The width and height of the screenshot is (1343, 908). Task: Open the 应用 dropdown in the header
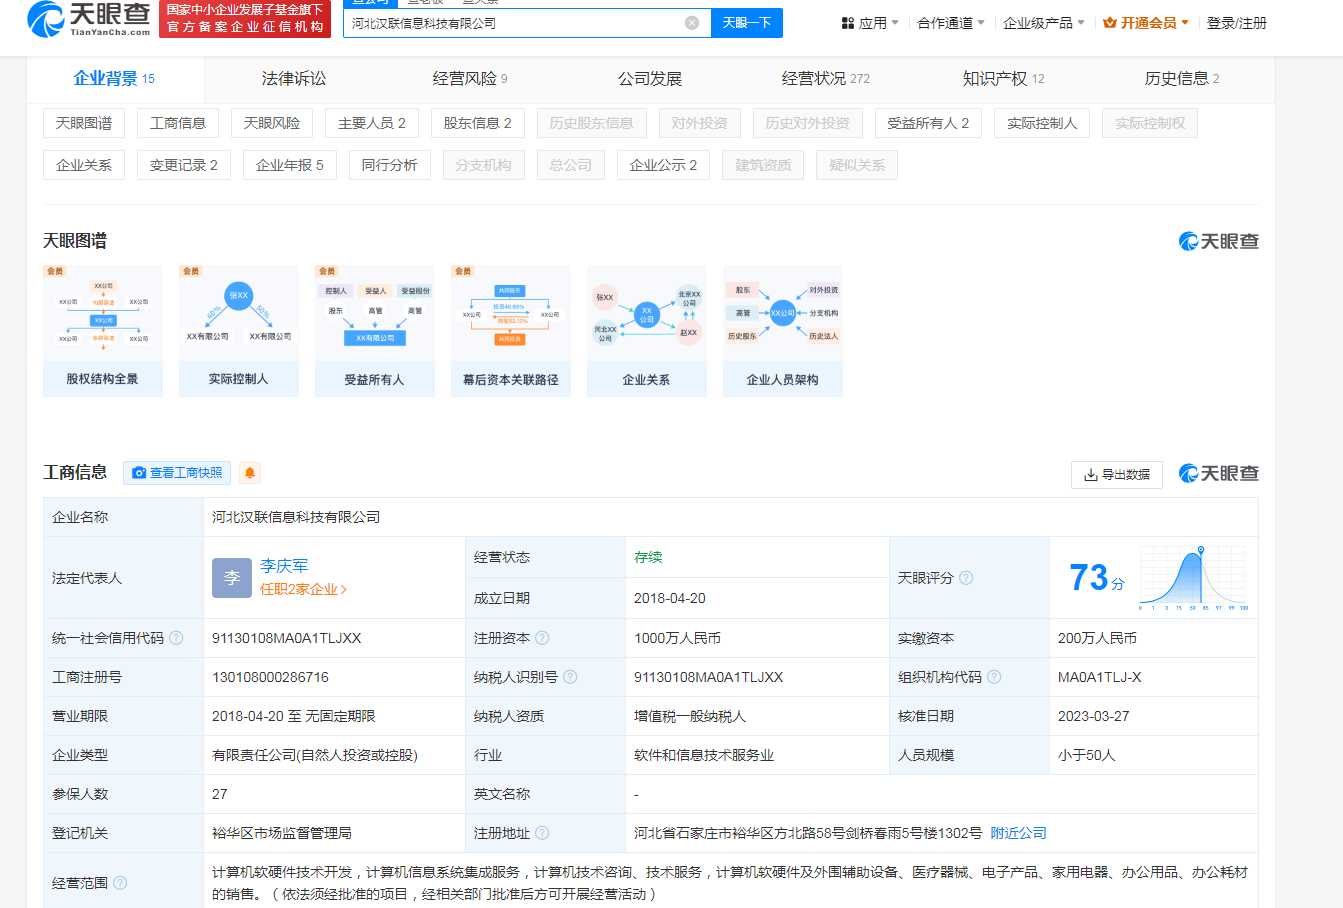click(x=870, y=23)
